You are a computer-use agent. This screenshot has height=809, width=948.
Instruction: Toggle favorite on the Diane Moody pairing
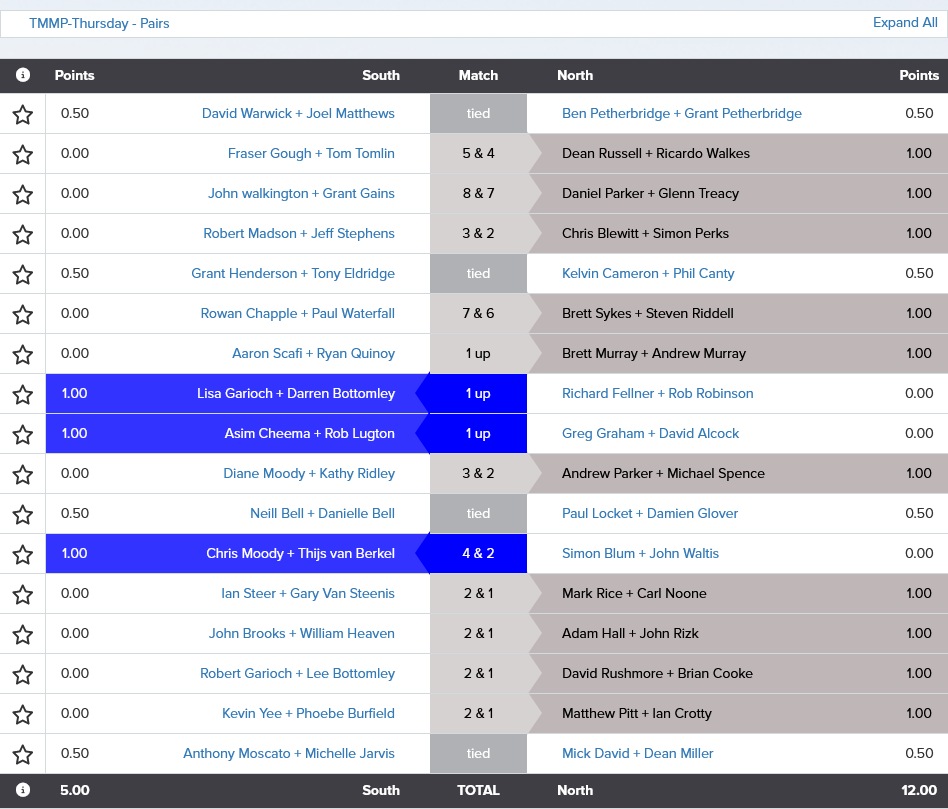pos(22,473)
